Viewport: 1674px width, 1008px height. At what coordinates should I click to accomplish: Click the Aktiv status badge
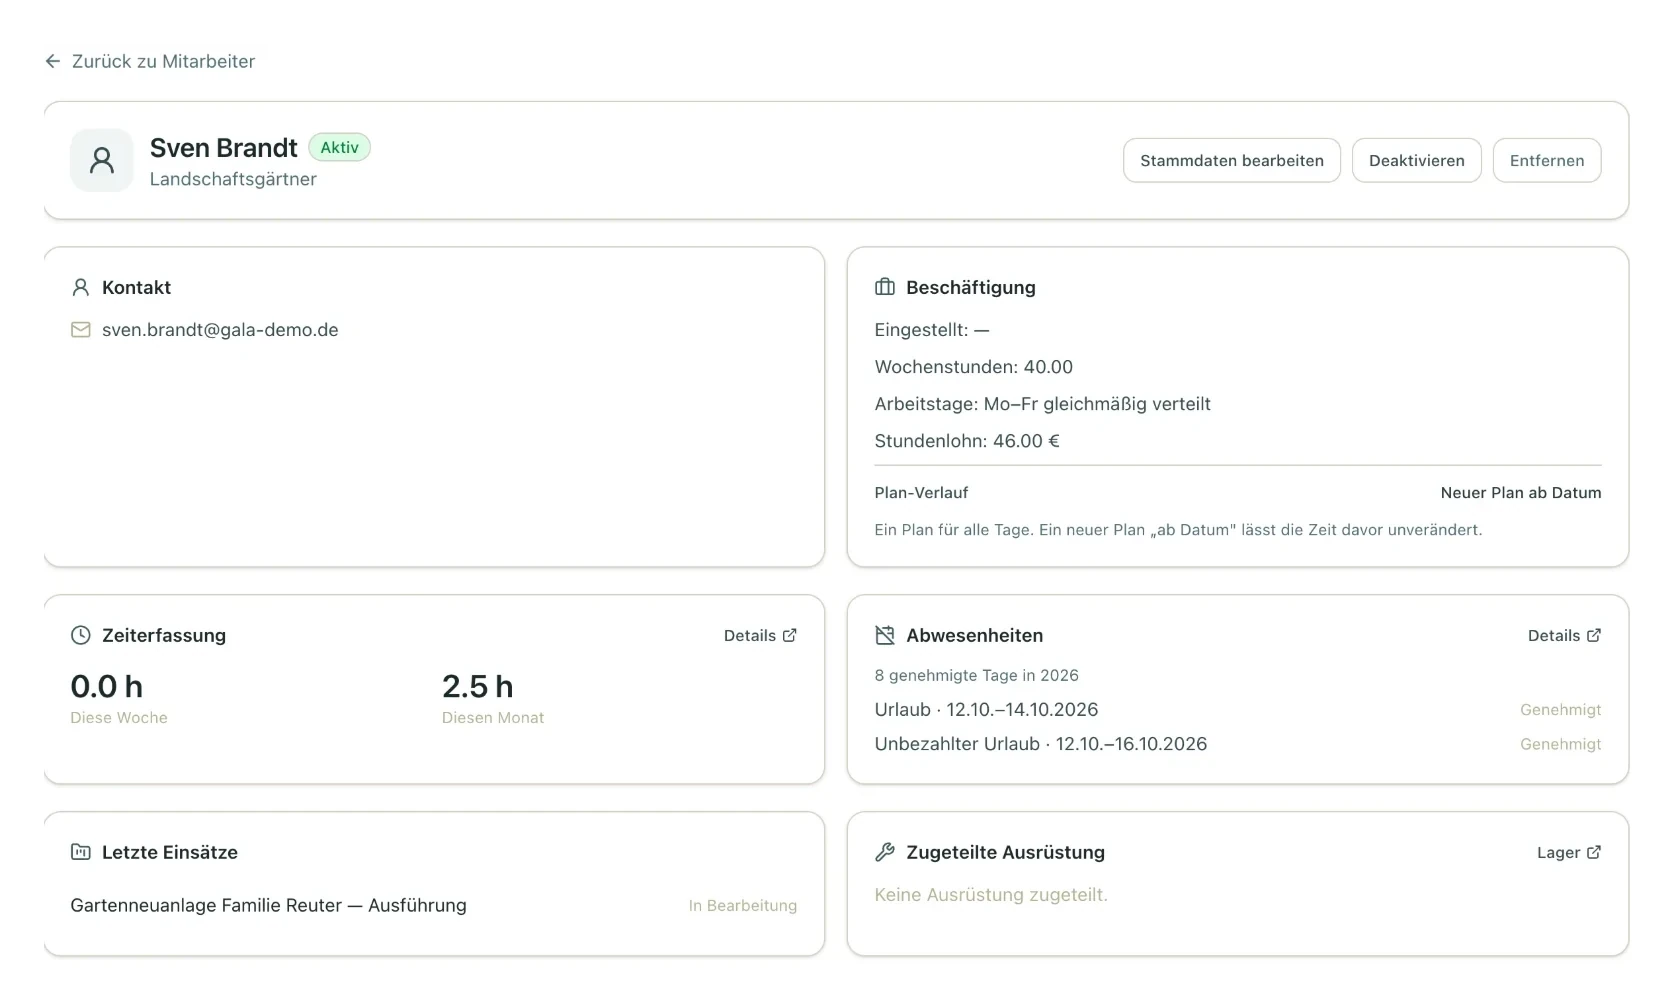(x=340, y=147)
